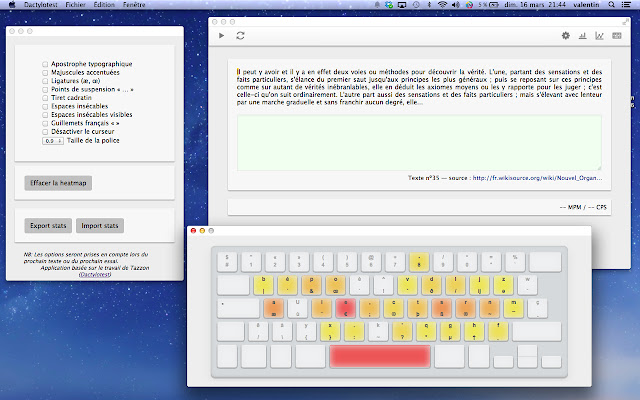Enable Guillemets français checkbox
Screen dimensions: 640x400
(45, 123)
